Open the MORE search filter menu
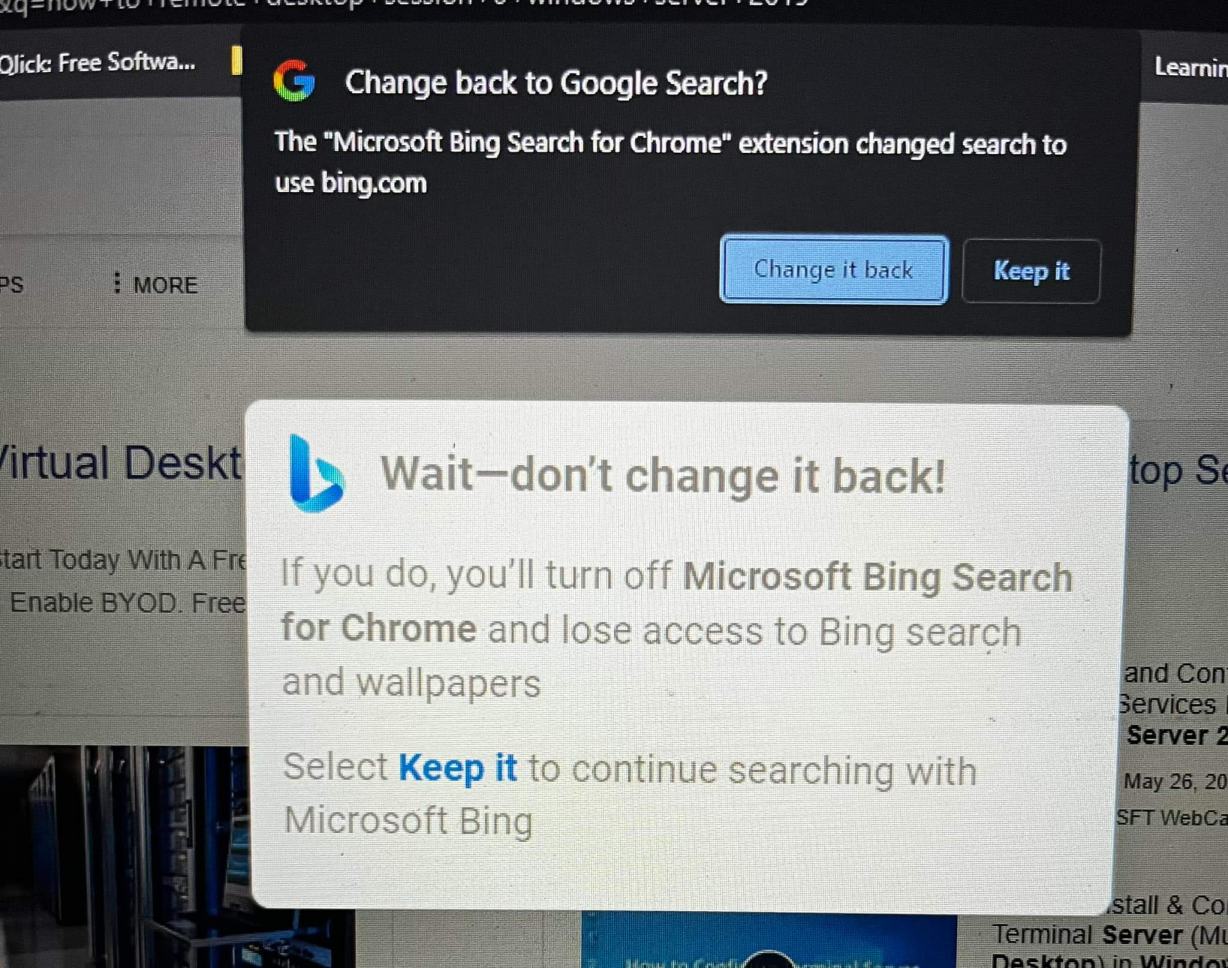The image size is (1228, 968). click(x=155, y=285)
